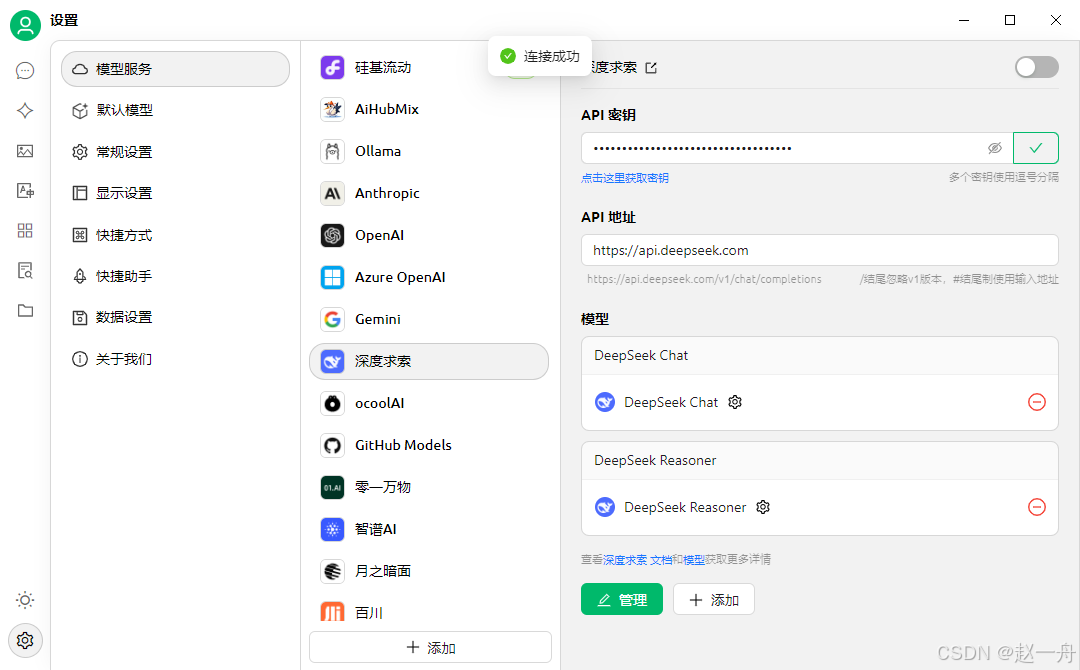Image resolution: width=1080 pixels, height=670 pixels.
Task: Open 深度求索 official site external link icon
Action: [651, 67]
